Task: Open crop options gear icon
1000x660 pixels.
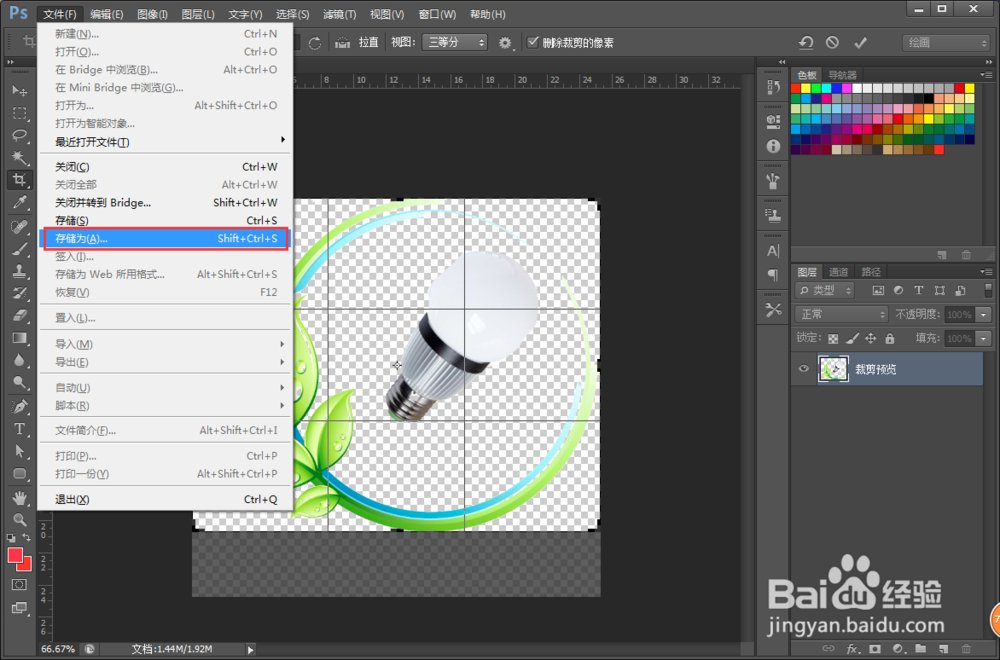Action: click(x=505, y=43)
